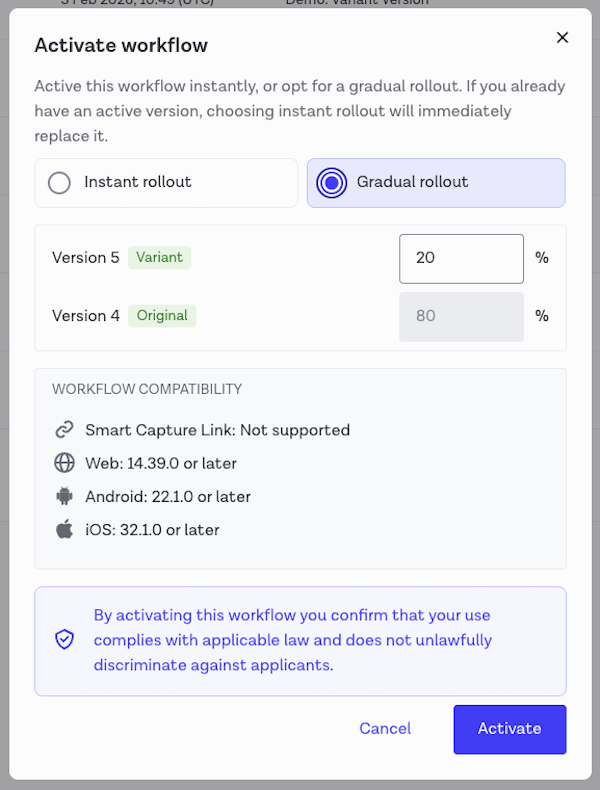Click the Version 5 percentage input field
Viewport: 600px width, 790px height.
[461, 258]
